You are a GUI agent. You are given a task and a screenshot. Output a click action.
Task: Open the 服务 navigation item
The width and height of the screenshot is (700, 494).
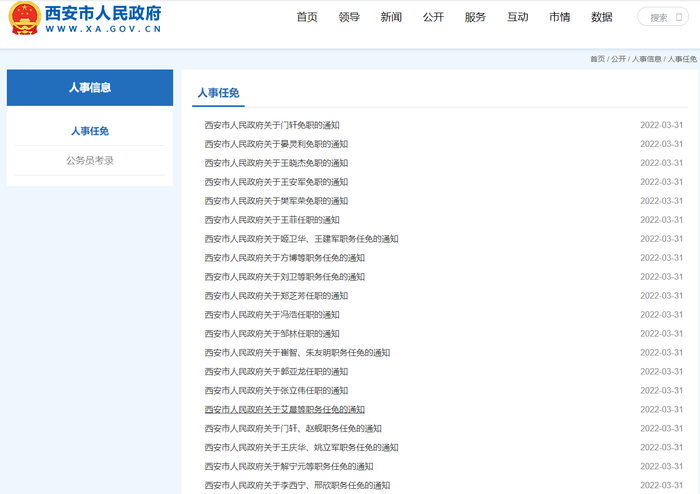[475, 17]
